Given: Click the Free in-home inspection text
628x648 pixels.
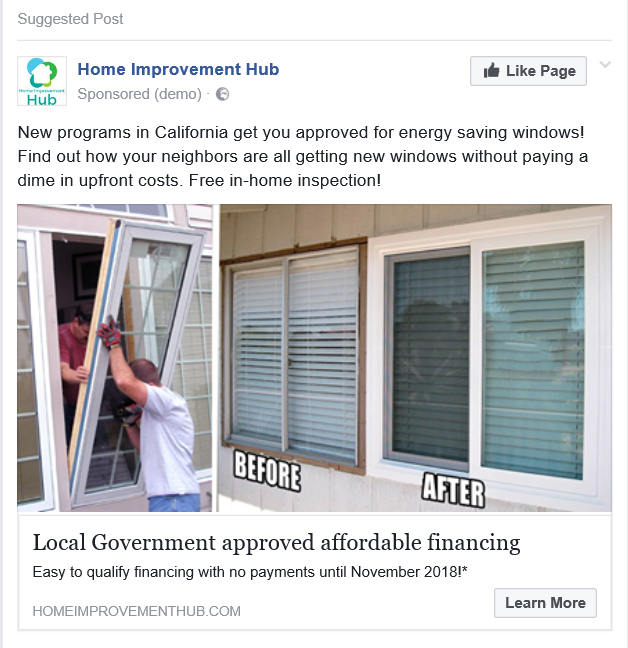Looking at the screenshot, I should 285,181.
